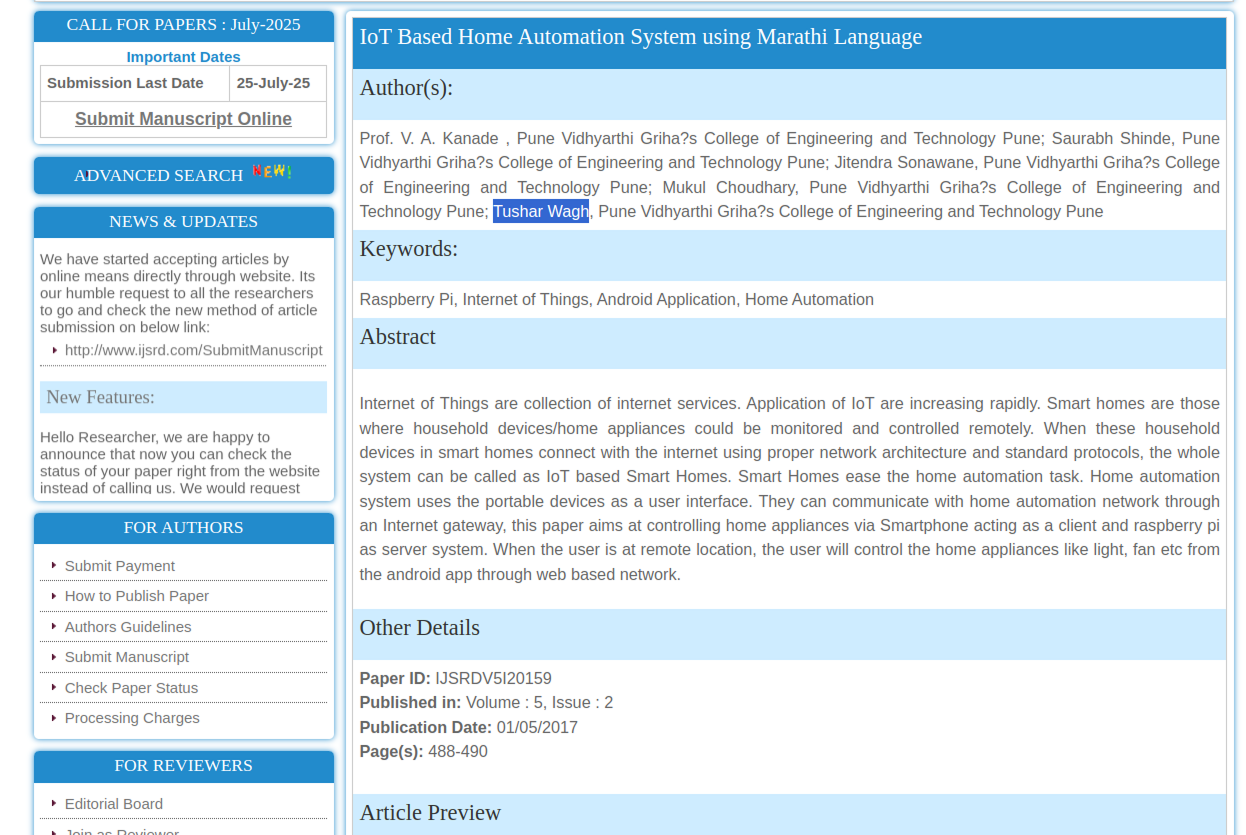1246x835 pixels.
Task: Click the Article Preview section header
Action: coord(430,812)
